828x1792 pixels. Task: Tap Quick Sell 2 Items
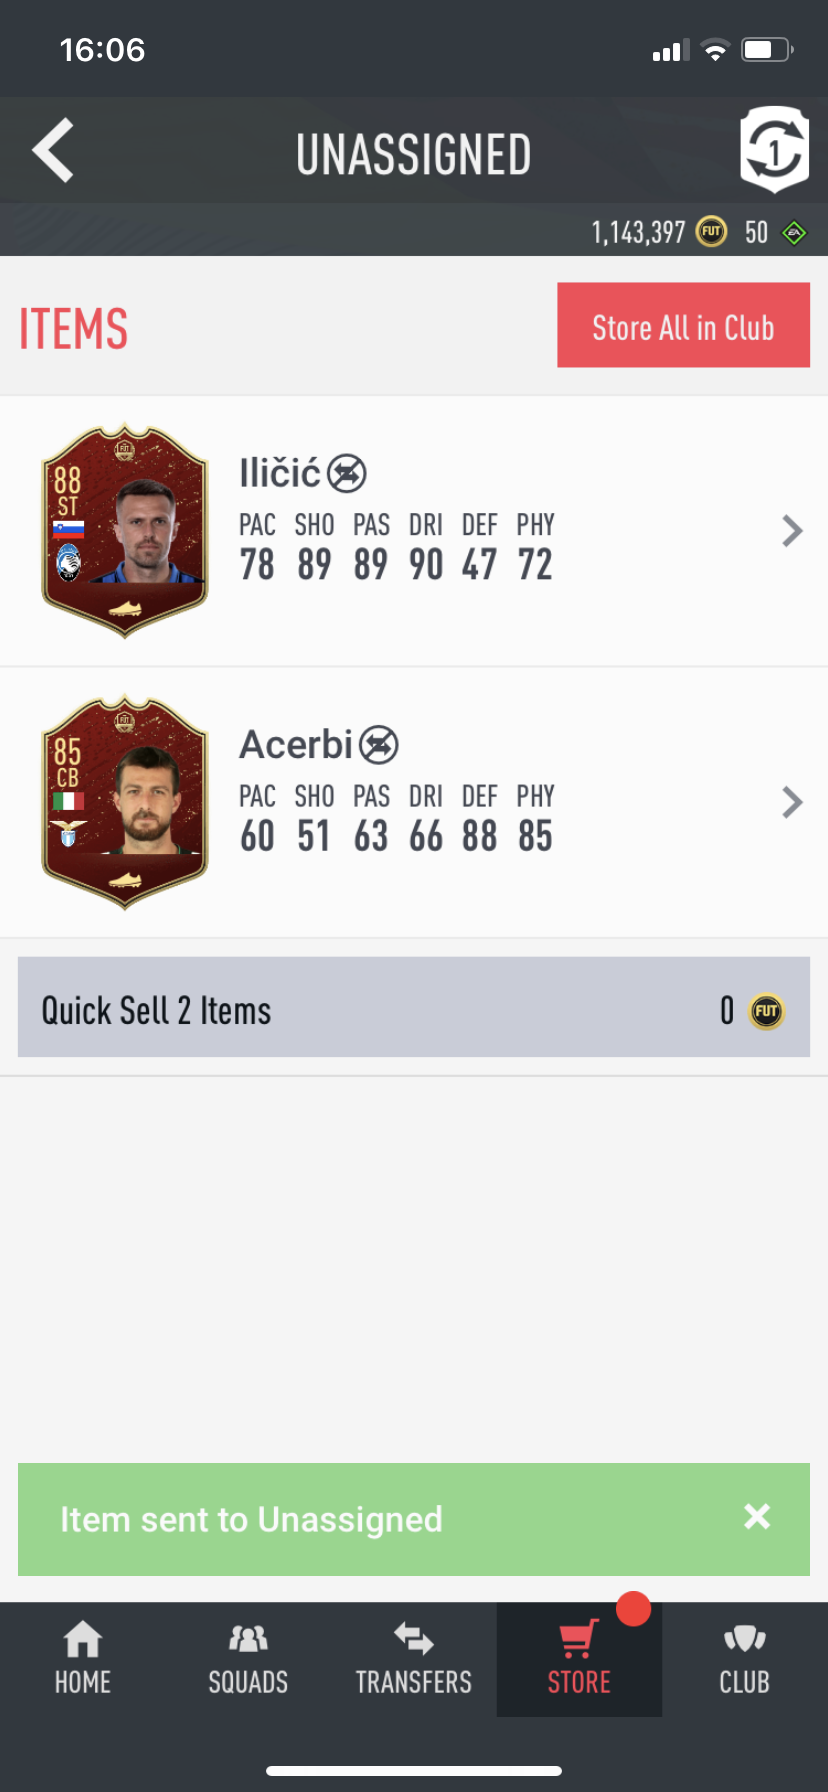point(414,1007)
